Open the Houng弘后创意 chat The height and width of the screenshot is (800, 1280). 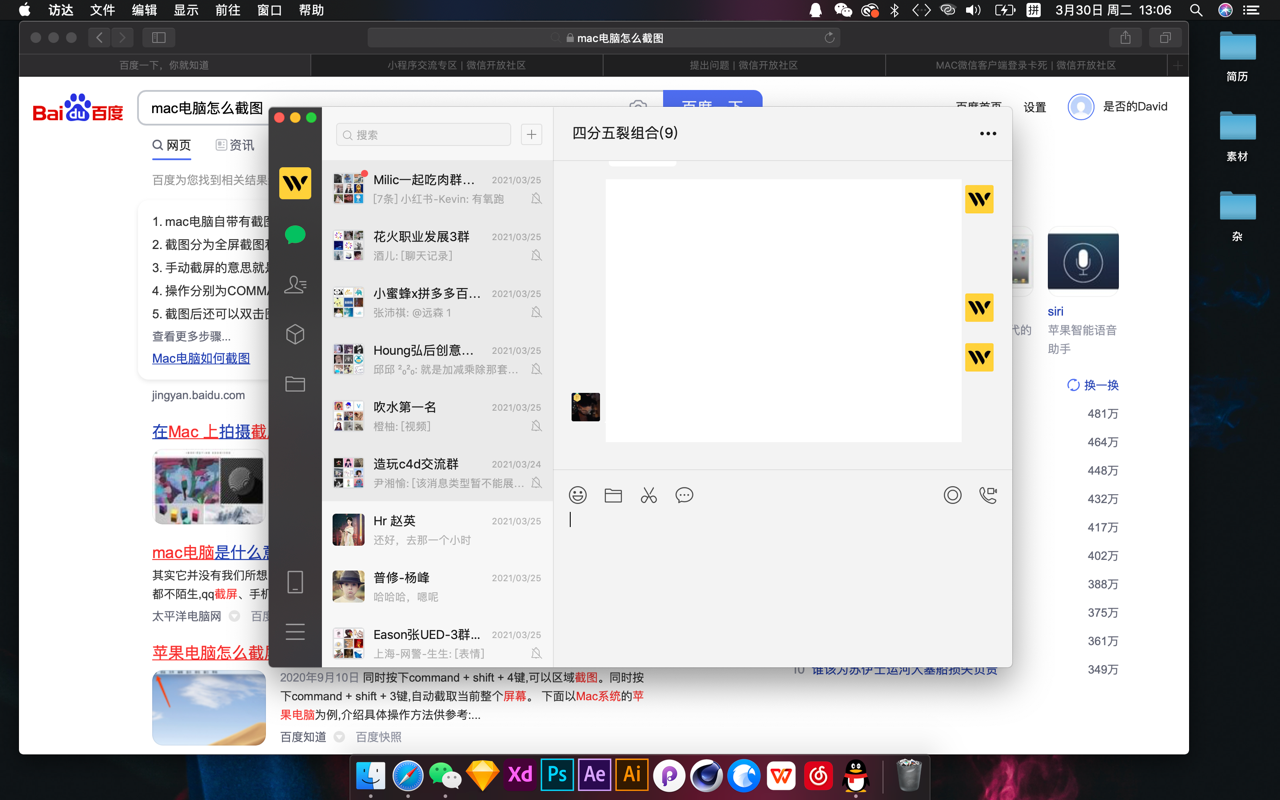tap(438, 359)
